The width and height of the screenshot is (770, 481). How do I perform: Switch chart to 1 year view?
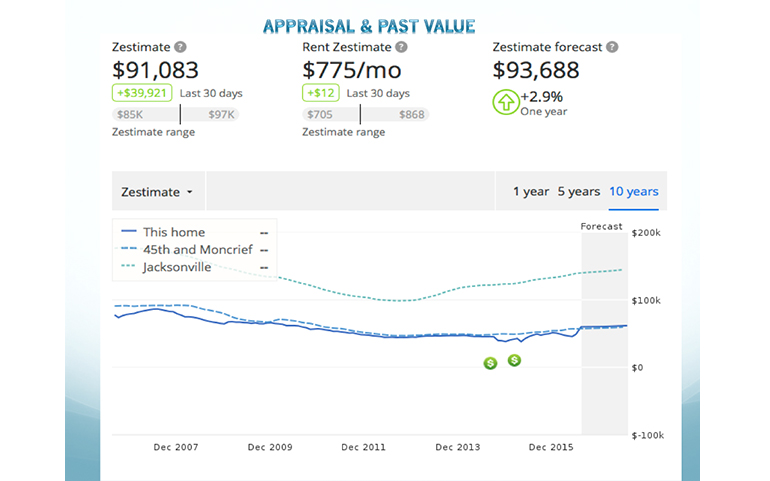530,192
